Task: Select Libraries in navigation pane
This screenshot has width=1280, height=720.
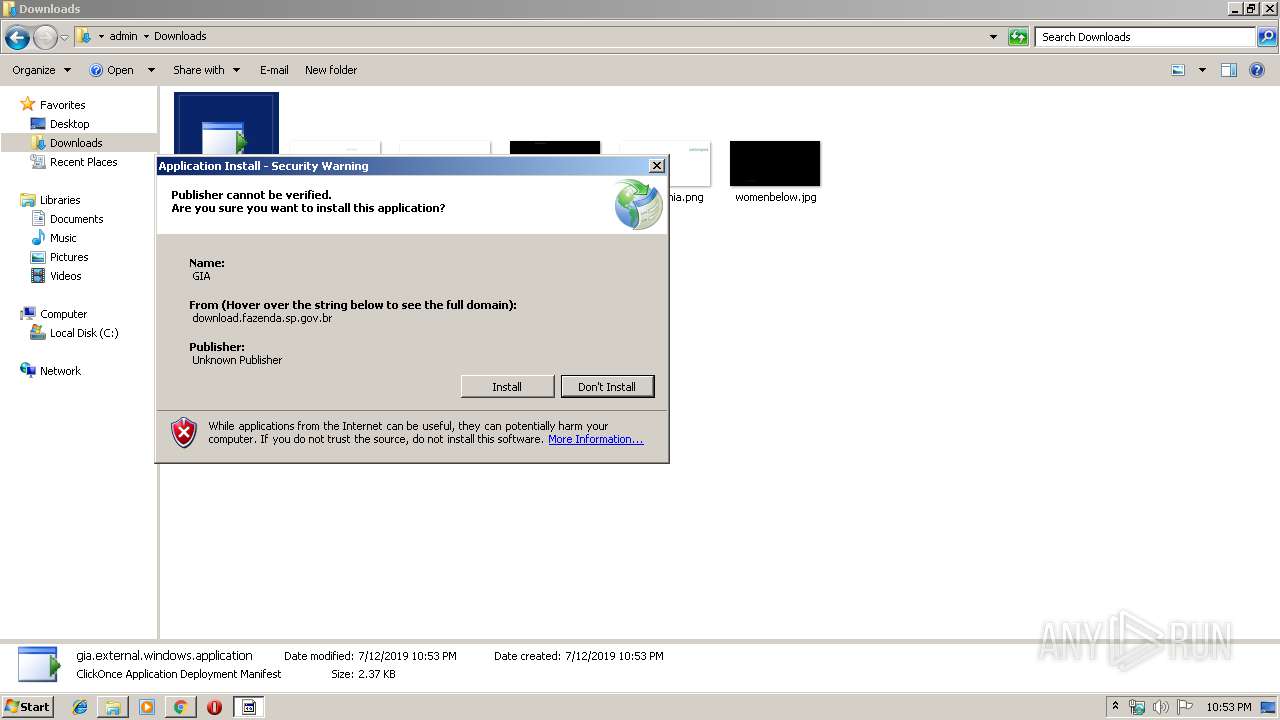Action: (x=60, y=200)
